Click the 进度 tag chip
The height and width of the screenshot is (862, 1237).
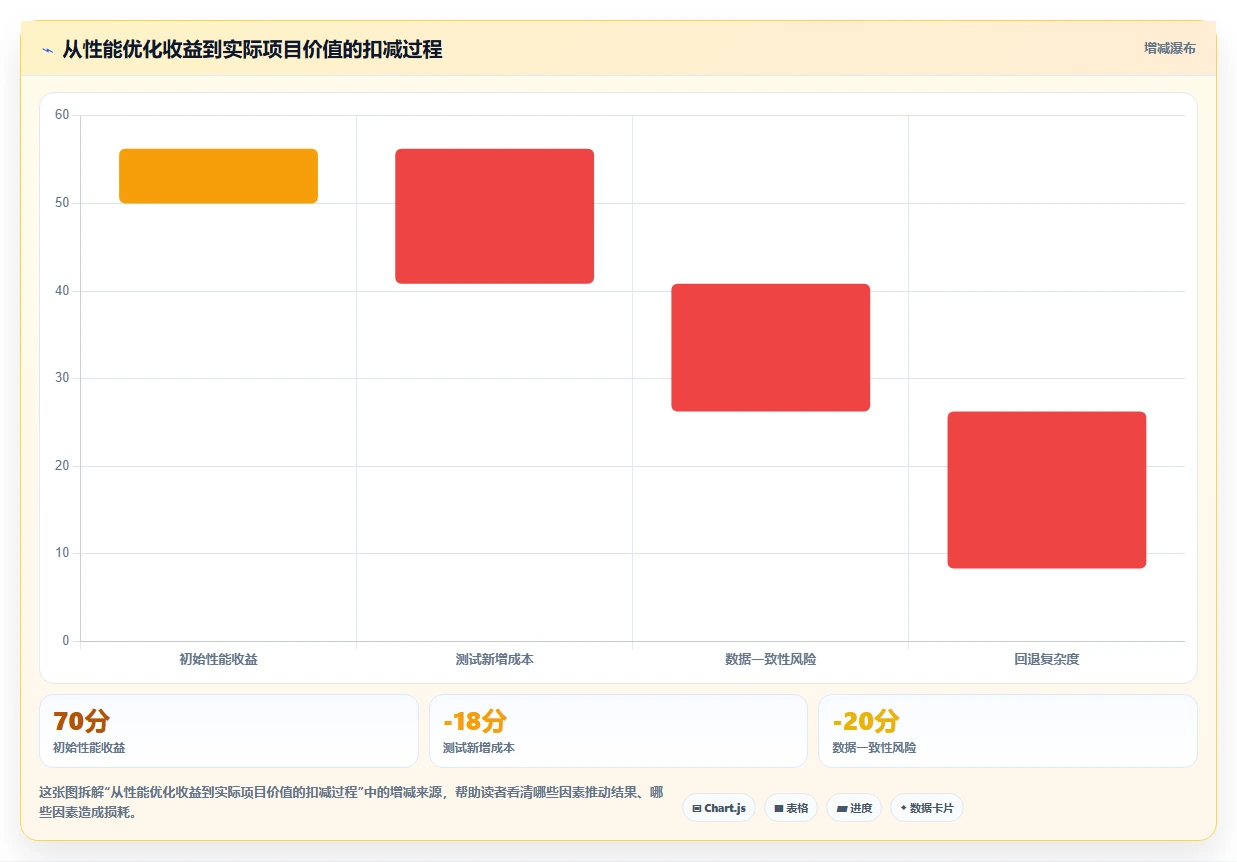point(854,808)
